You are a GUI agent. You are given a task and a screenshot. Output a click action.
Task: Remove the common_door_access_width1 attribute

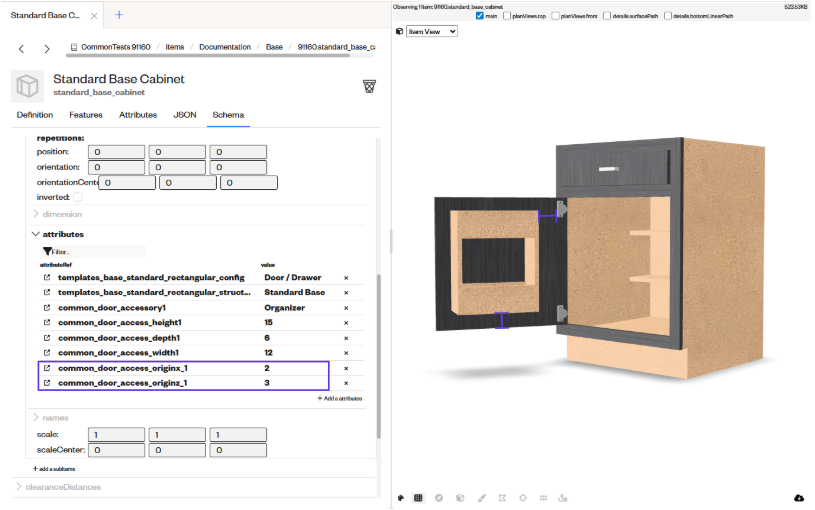pos(346,353)
